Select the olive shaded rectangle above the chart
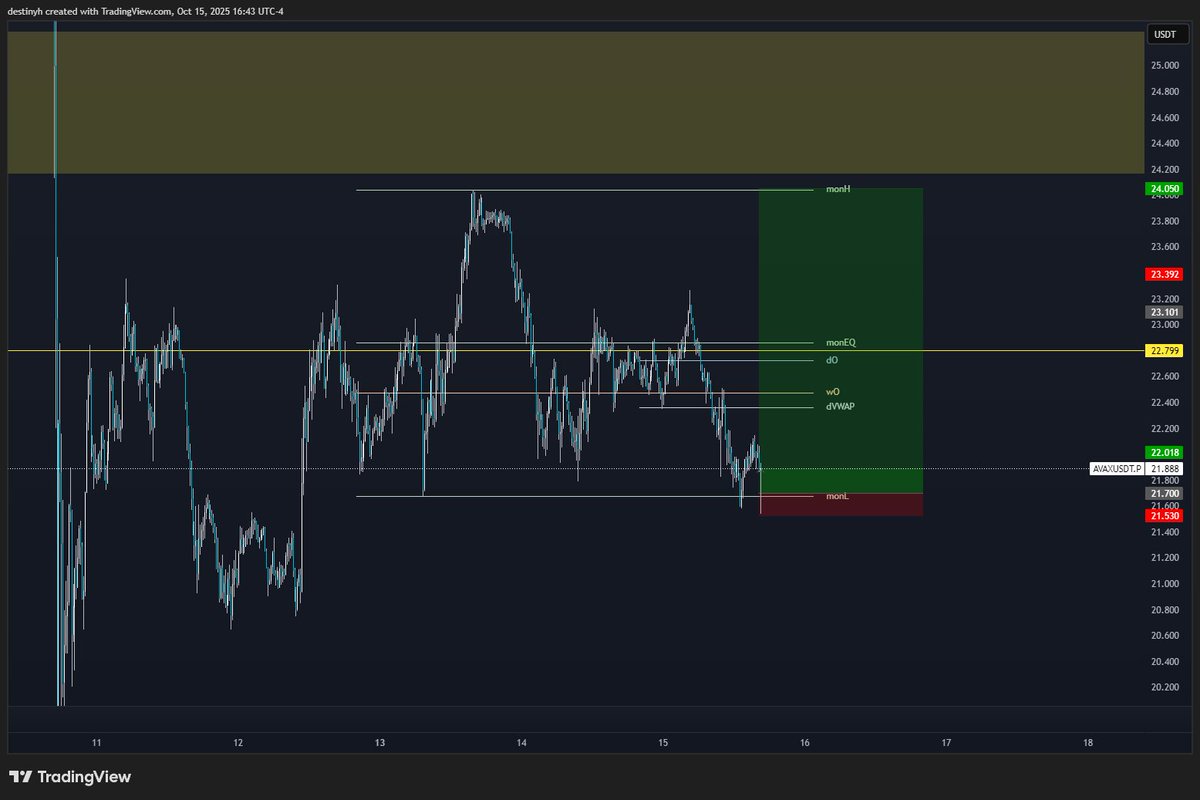This screenshot has width=1200, height=800. tap(575, 102)
